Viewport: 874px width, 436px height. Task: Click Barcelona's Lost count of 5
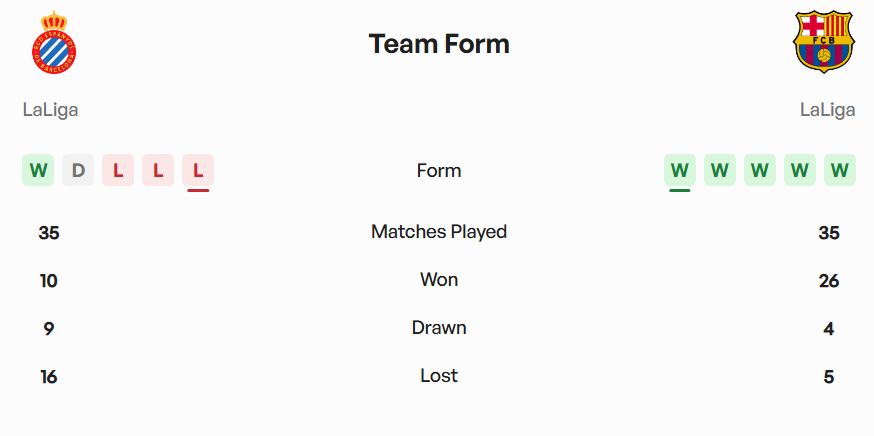point(828,377)
